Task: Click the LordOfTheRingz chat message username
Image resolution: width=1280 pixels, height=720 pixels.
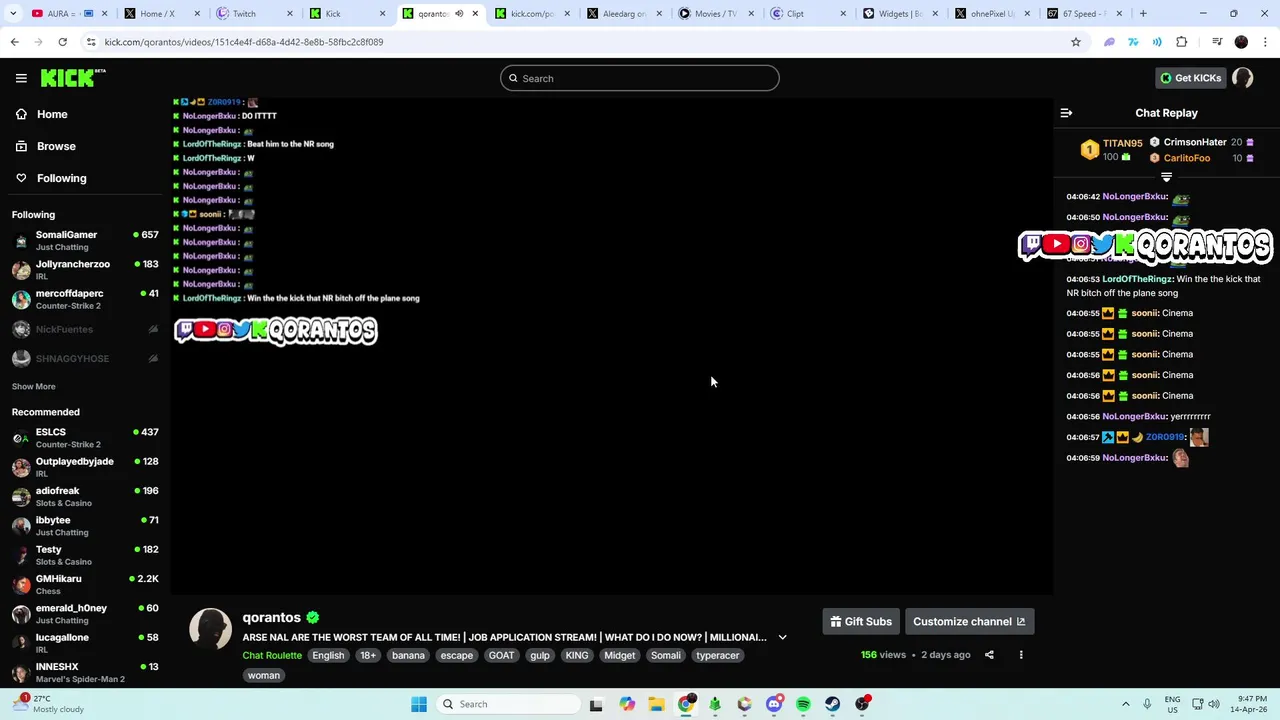Action: point(1137,279)
